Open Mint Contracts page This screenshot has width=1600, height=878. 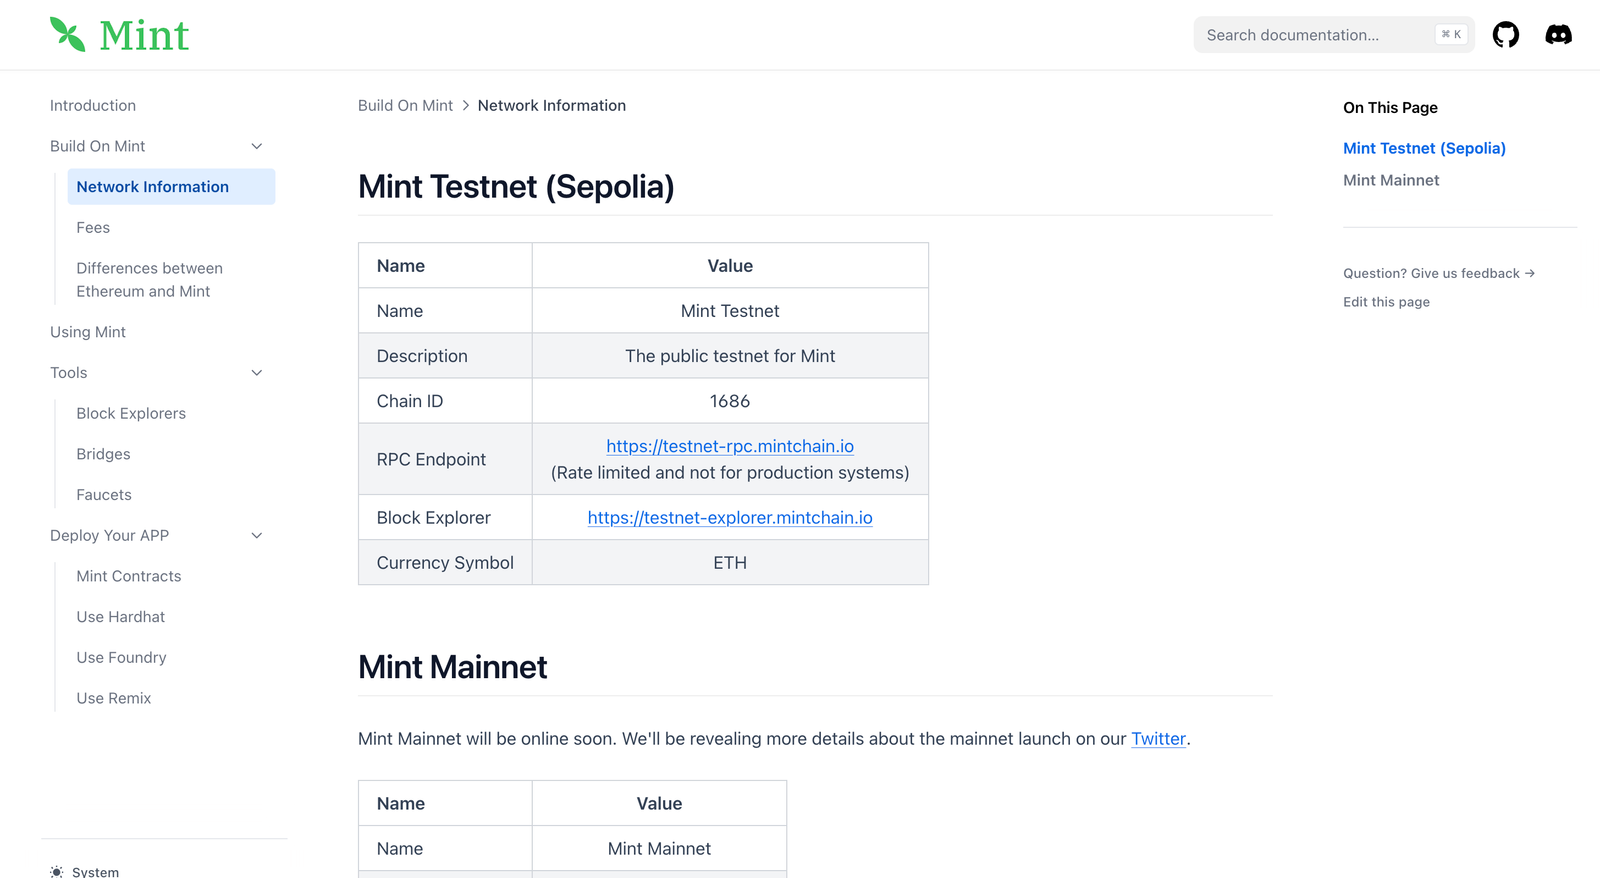[x=129, y=577]
